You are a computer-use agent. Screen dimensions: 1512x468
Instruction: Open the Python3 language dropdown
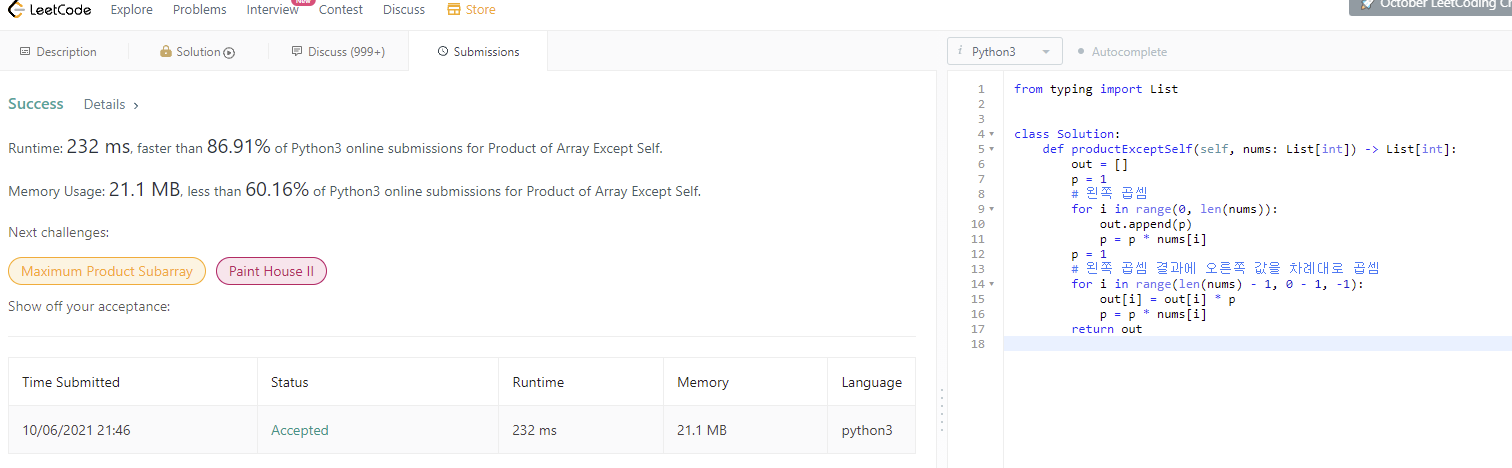tap(1004, 52)
